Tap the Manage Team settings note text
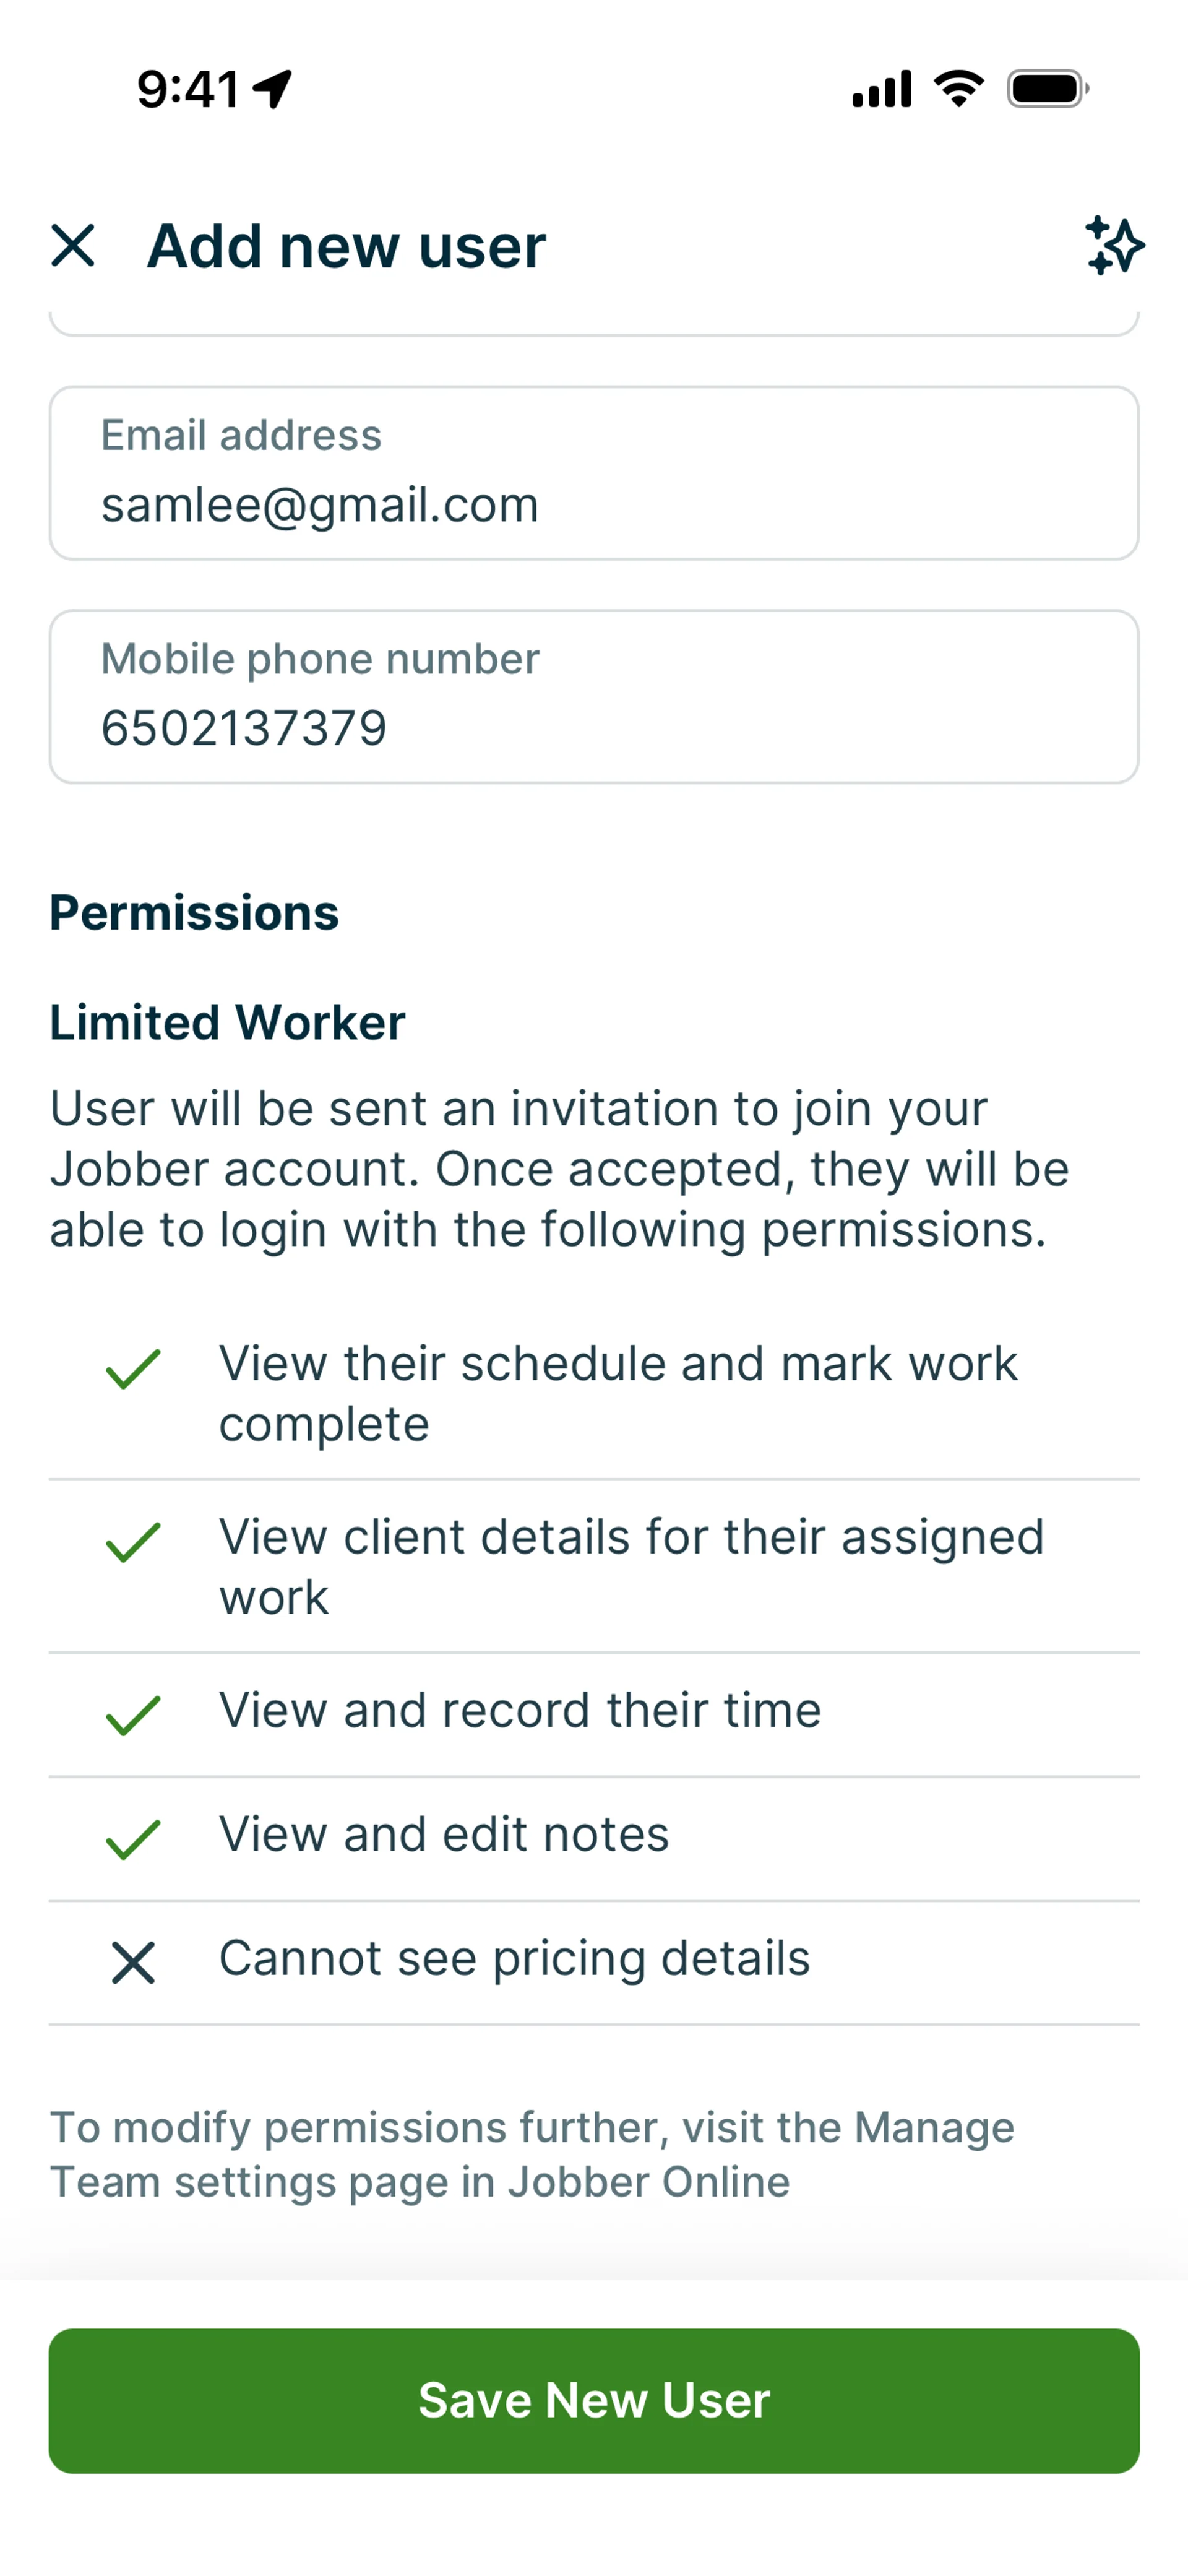The width and height of the screenshot is (1188, 2576). (532, 2154)
